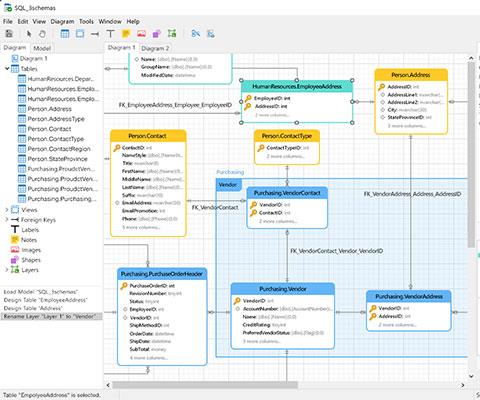Select Purchasing.Purchasing... in the tables tree
Screen dimensions: 480x400
[62, 199]
